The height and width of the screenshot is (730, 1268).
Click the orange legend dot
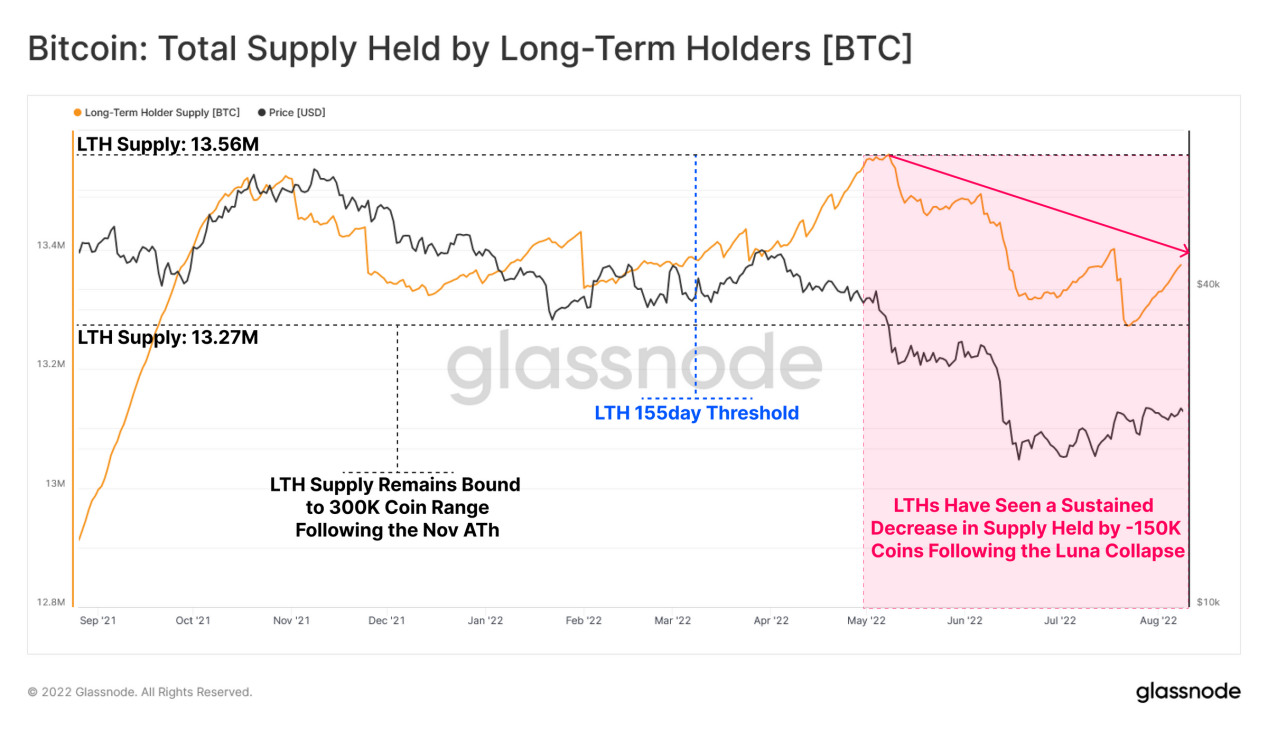tap(78, 113)
